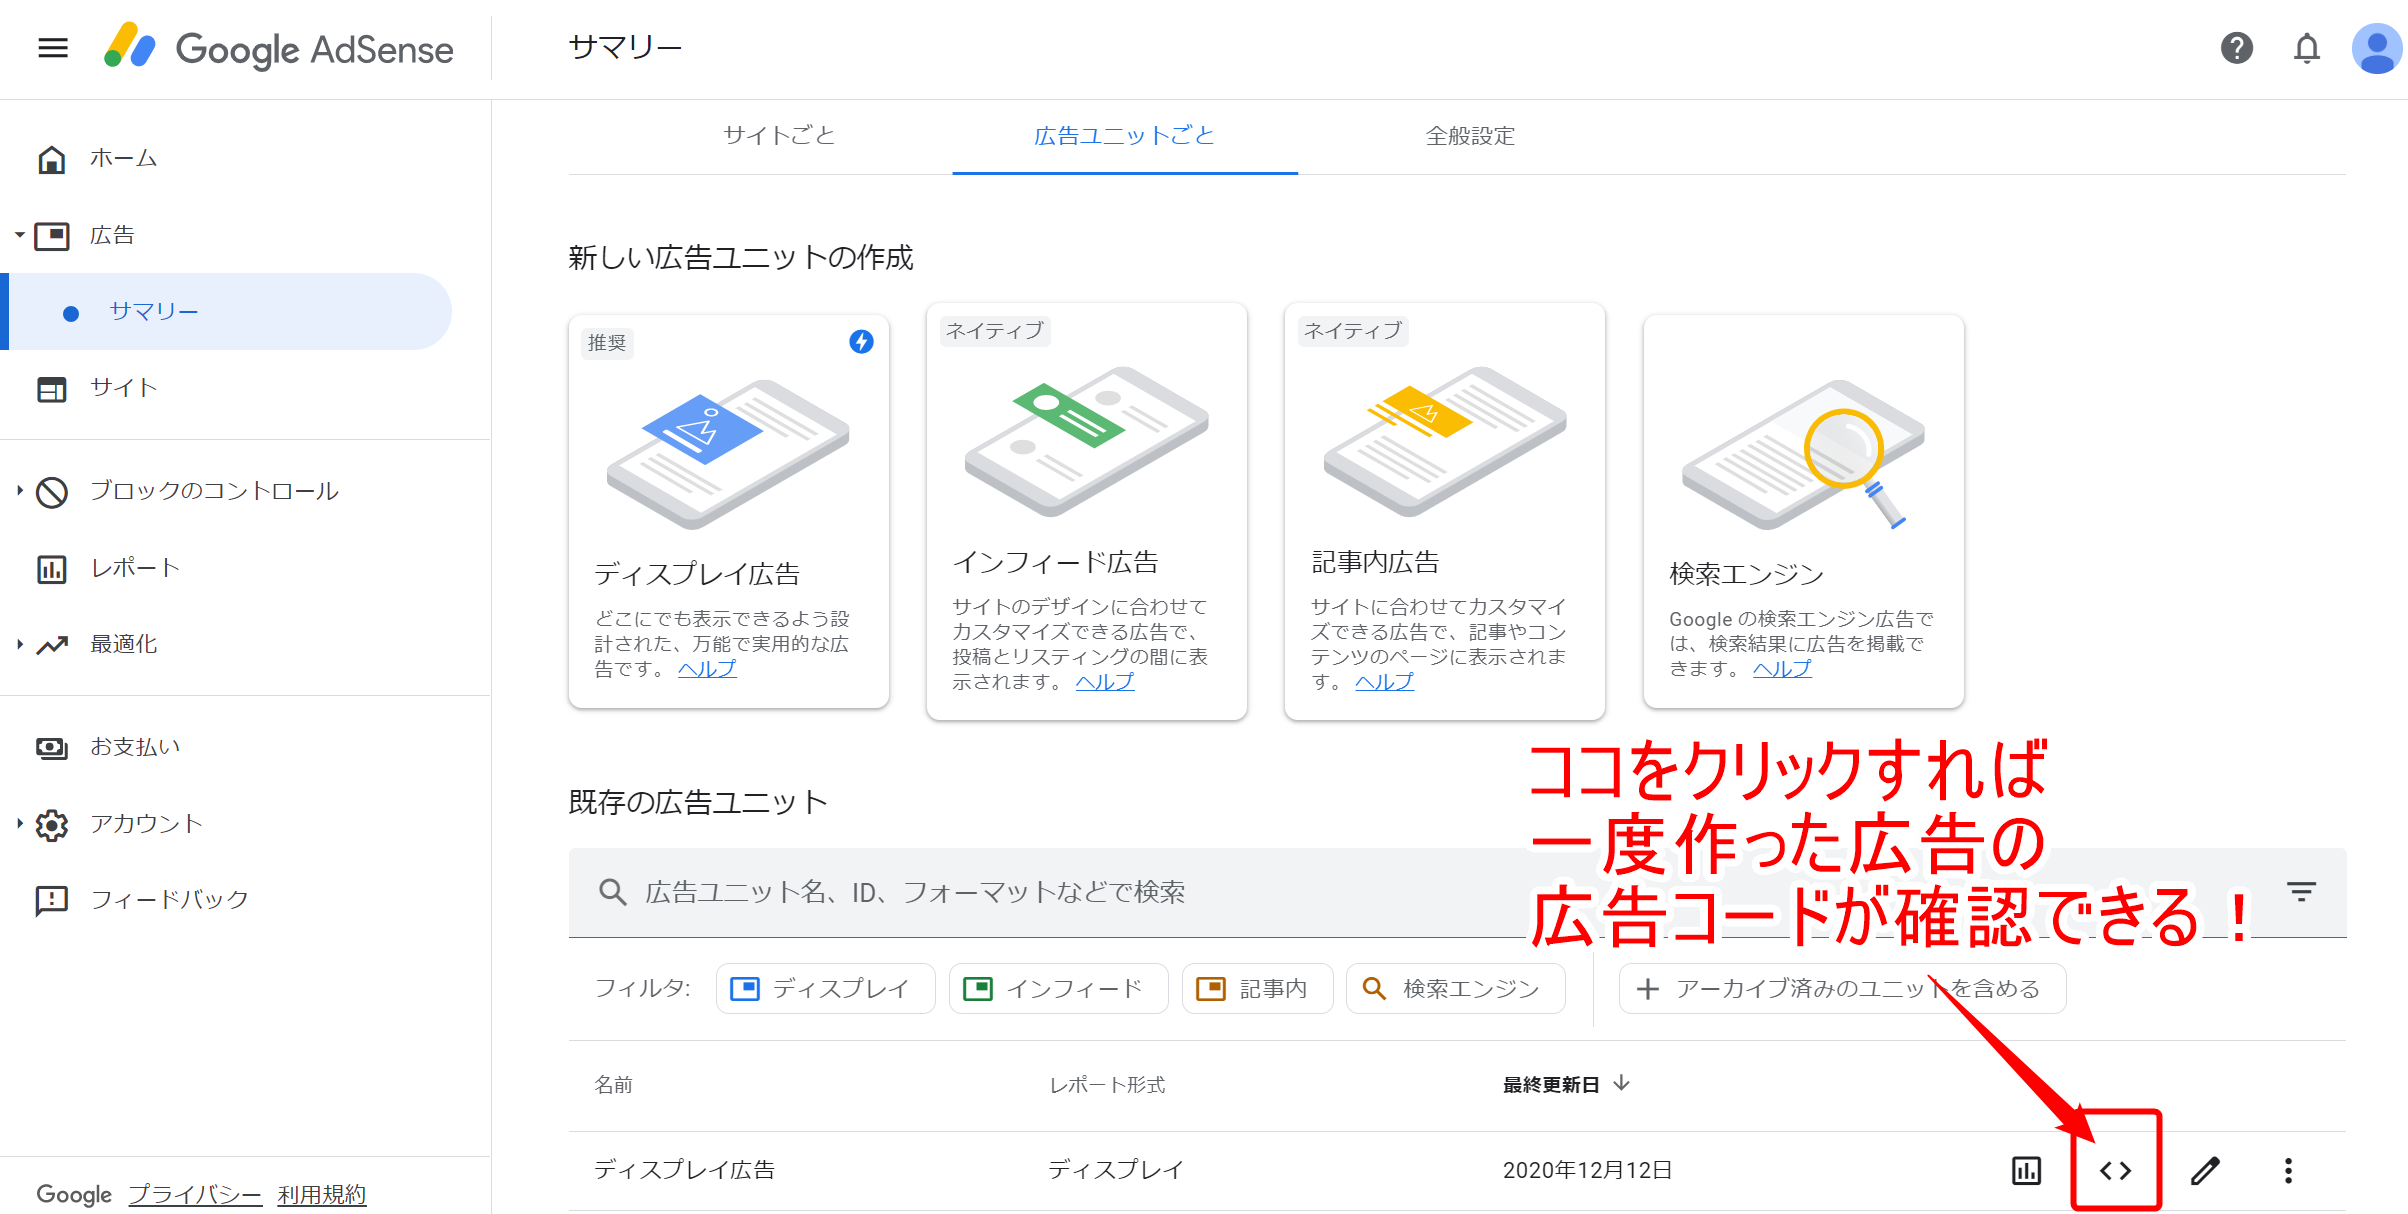Include archived units with アーカイブ済み chip
Screen dimensions: 2408x1214
(x=1842, y=989)
